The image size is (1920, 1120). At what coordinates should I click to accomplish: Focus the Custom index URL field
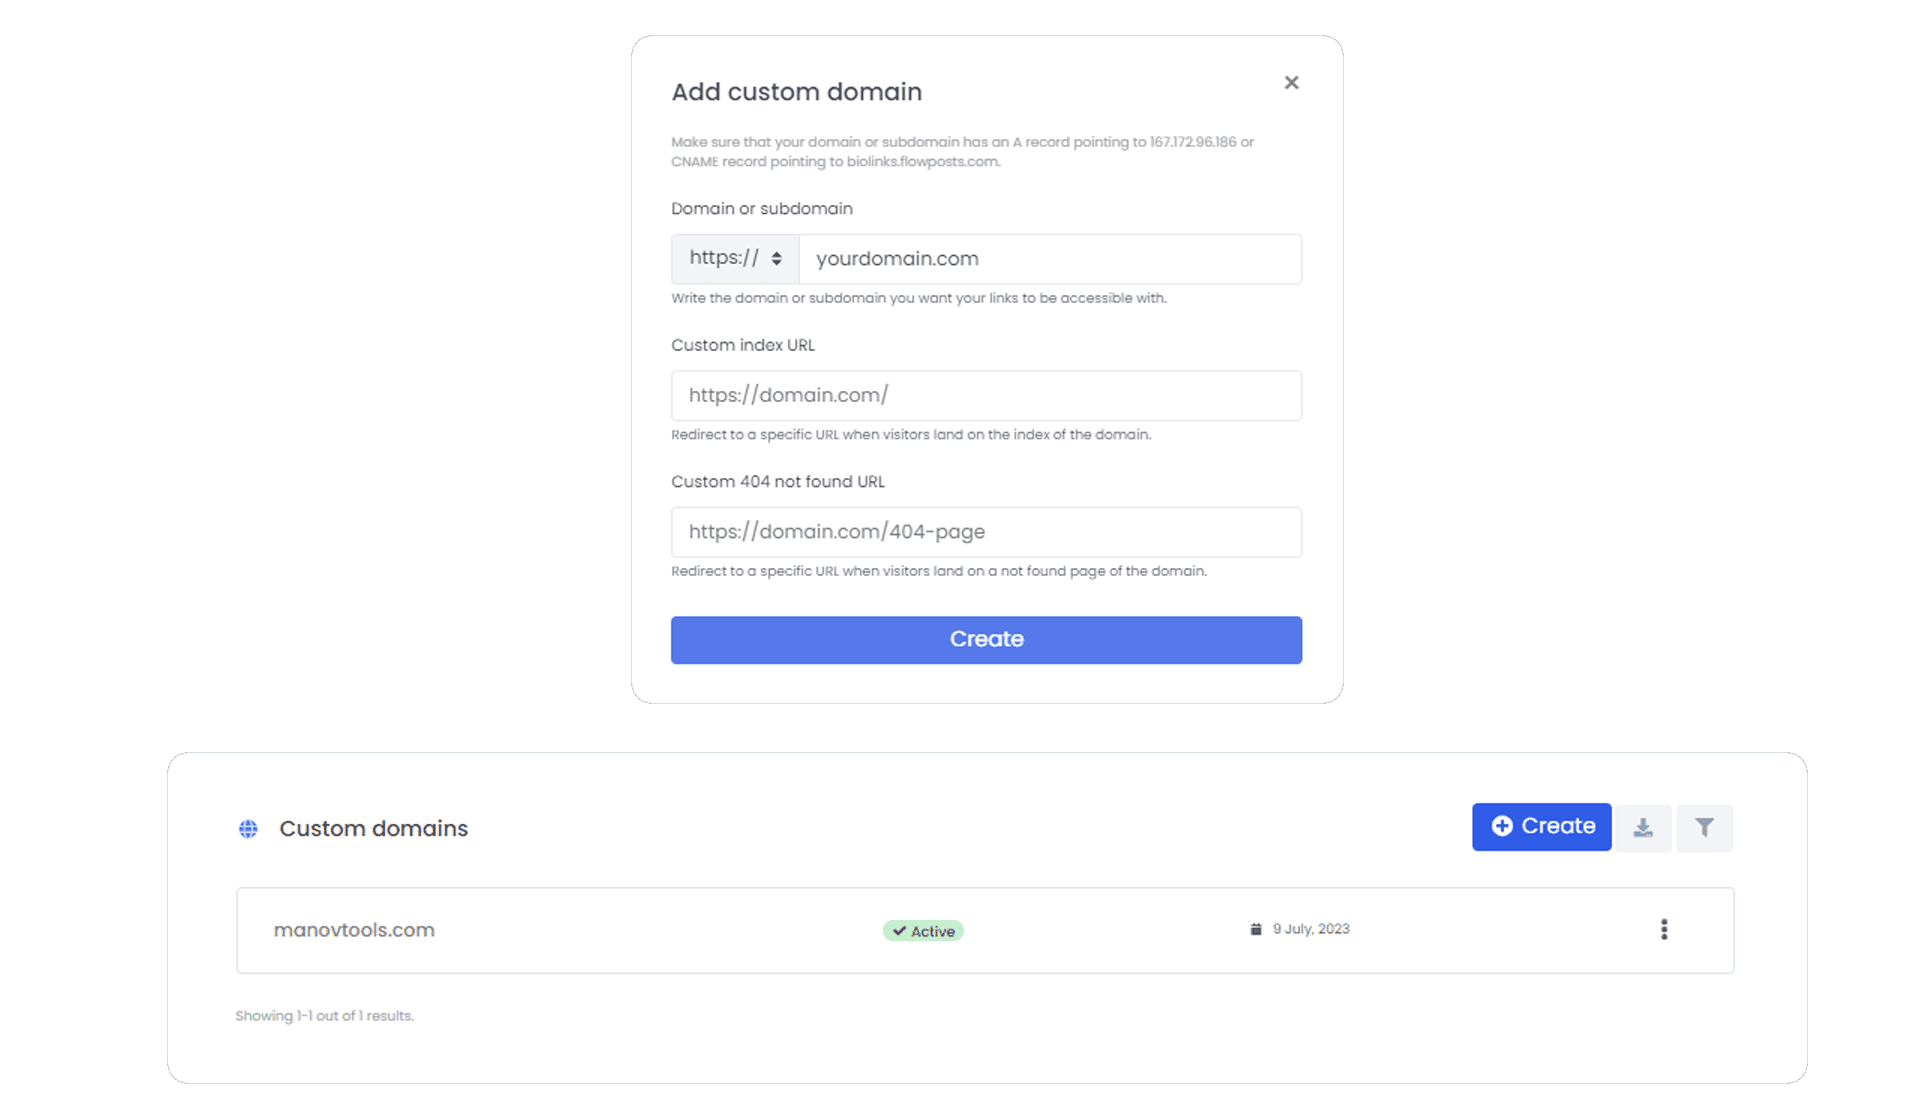986,396
